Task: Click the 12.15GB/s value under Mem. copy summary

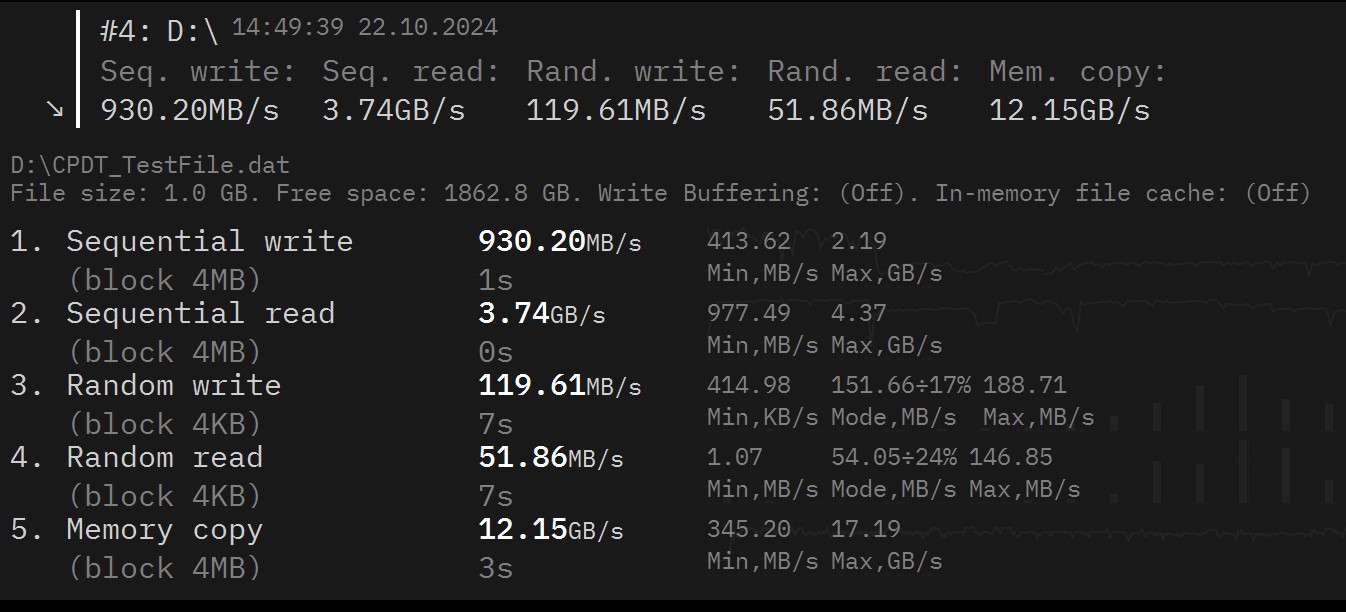Action: tap(1069, 110)
